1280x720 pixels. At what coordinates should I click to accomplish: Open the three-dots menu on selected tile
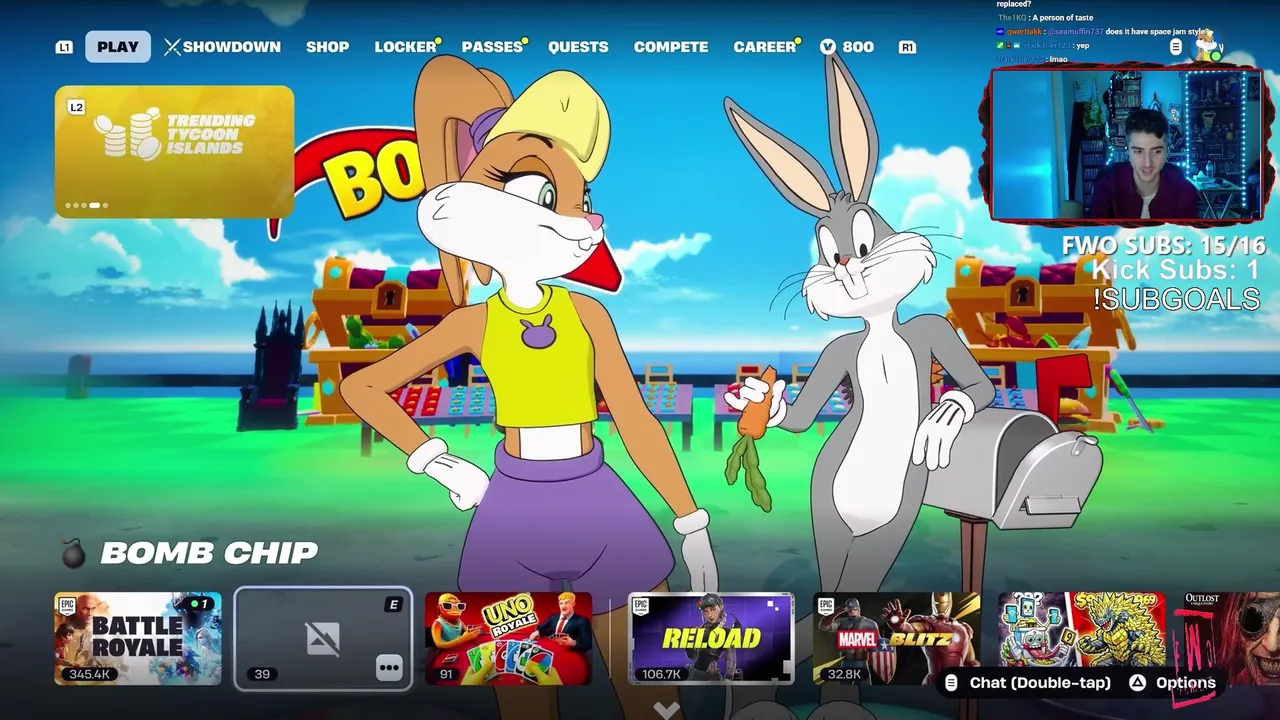(x=389, y=669)
